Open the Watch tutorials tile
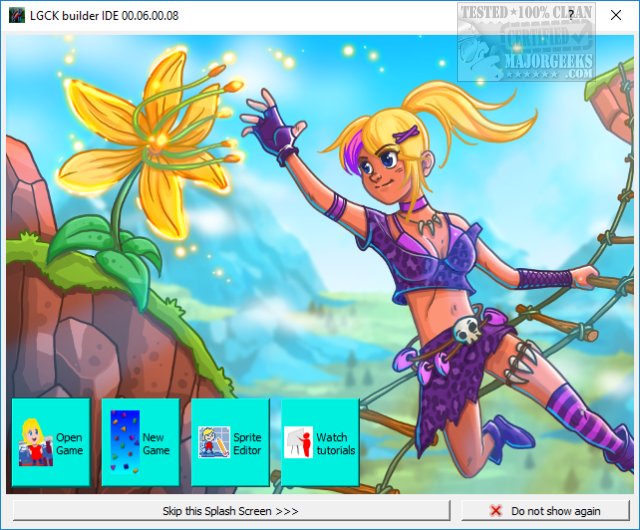Screen dimensions: 640x530 [320, 442]
